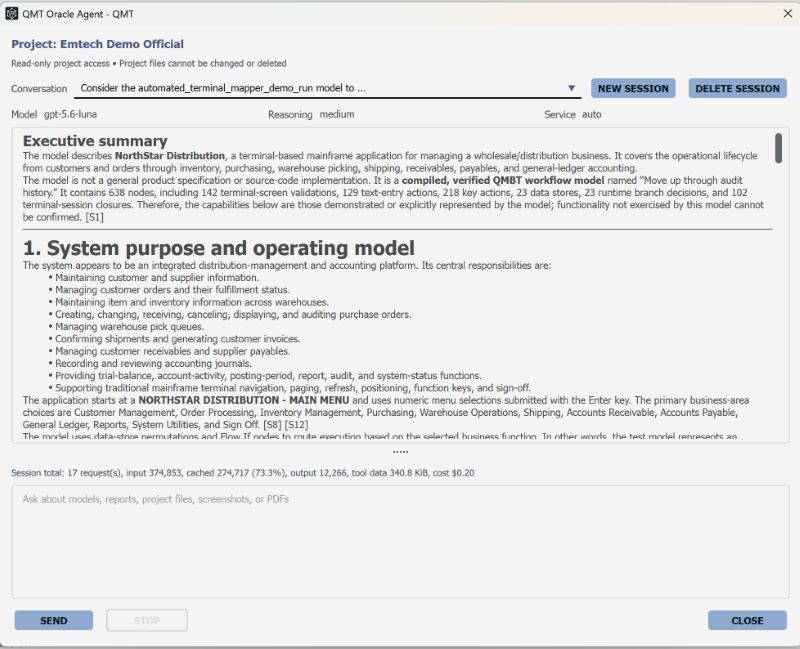Click the QMT app icon in title bar
Screen dimensions: 800x649
click(11, 14)
